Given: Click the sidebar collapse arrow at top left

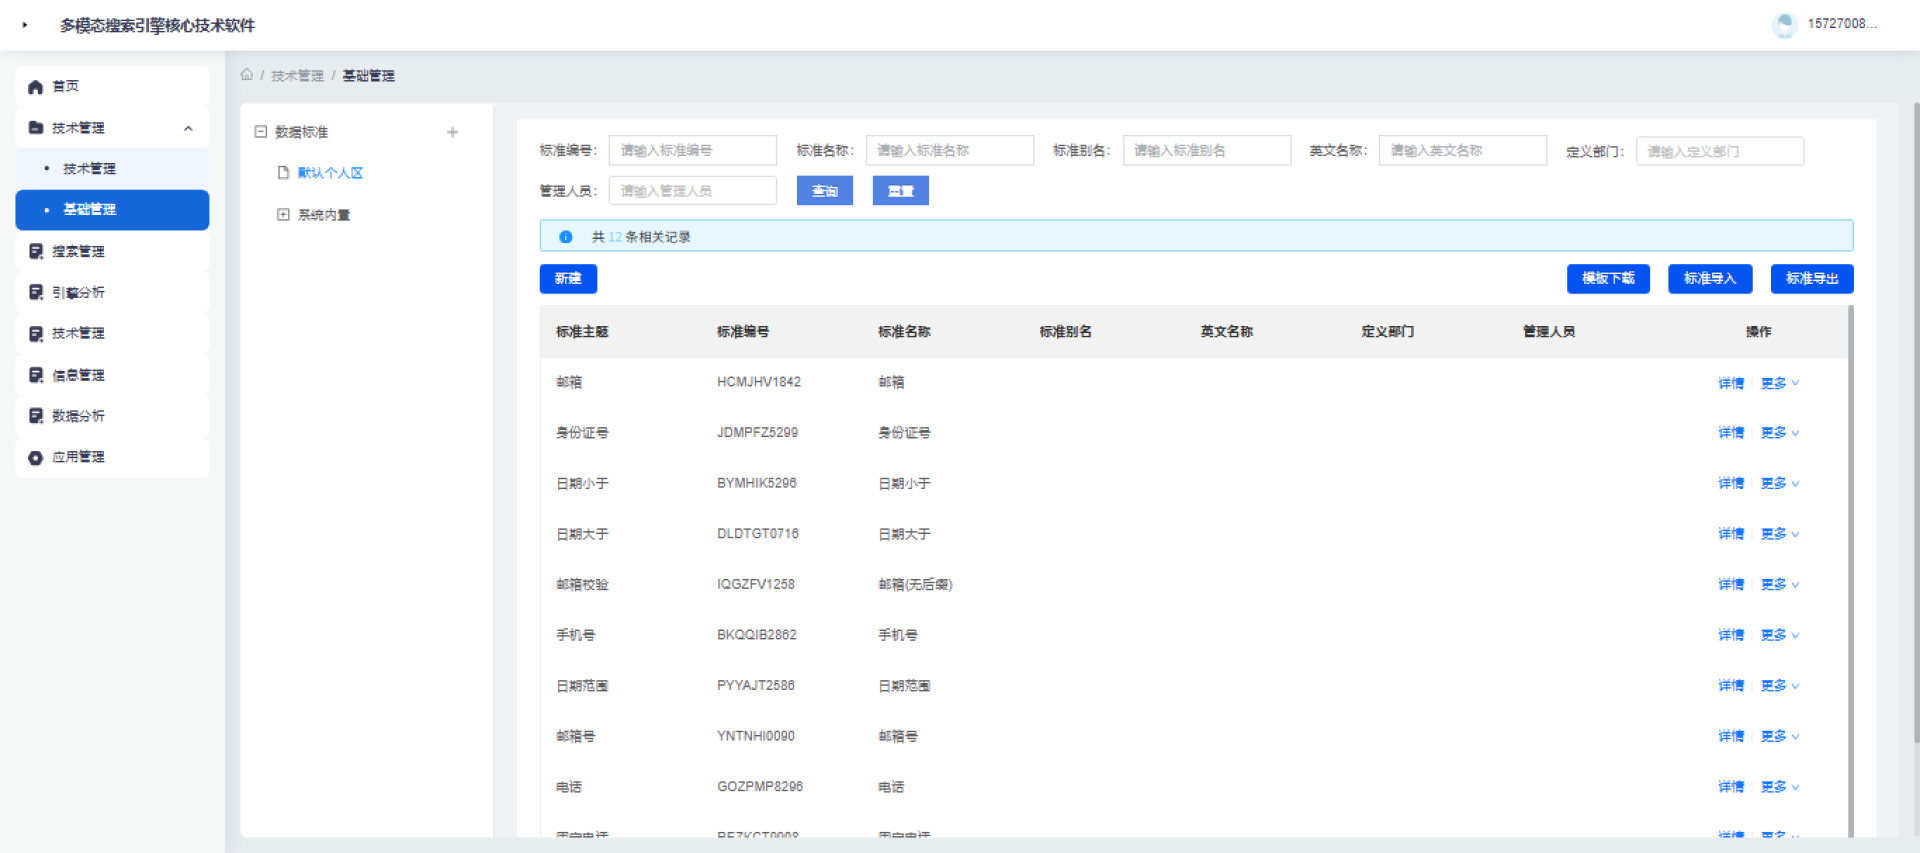Looking at the screenshot, I should pos(25,25).
